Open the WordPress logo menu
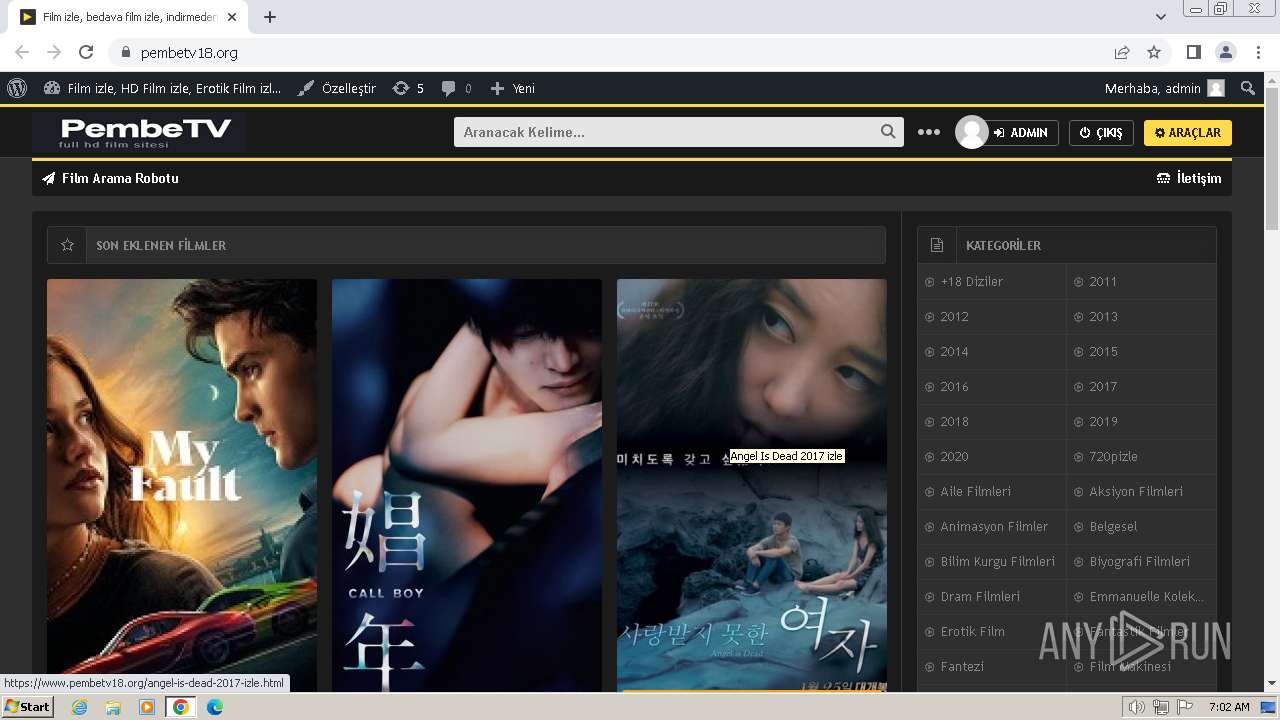Viewport: 1280px width, 720px height. pos(17,88)
